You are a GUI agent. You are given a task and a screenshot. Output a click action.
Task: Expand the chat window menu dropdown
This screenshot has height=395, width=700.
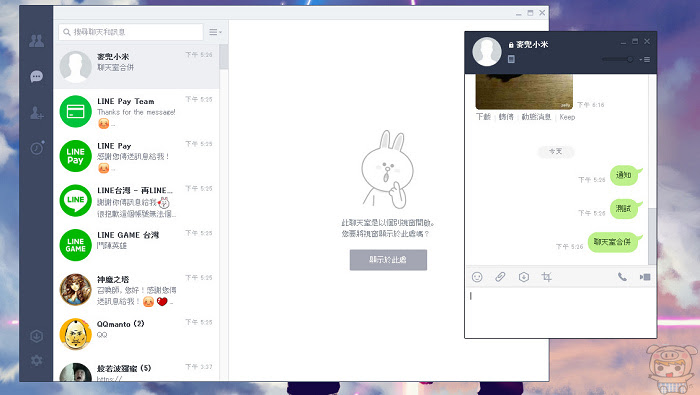pyautogui.click(x=645, y=59)
